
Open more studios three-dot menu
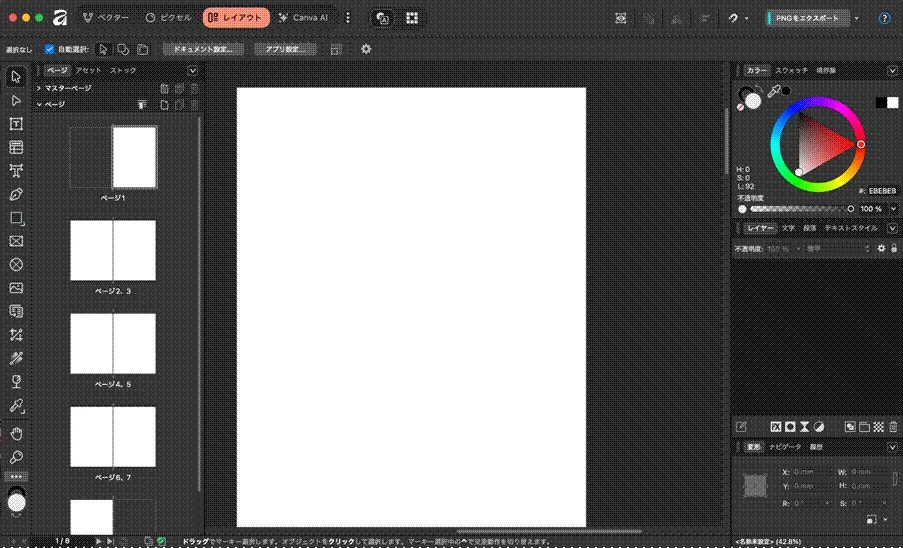[x=347, y=18]
